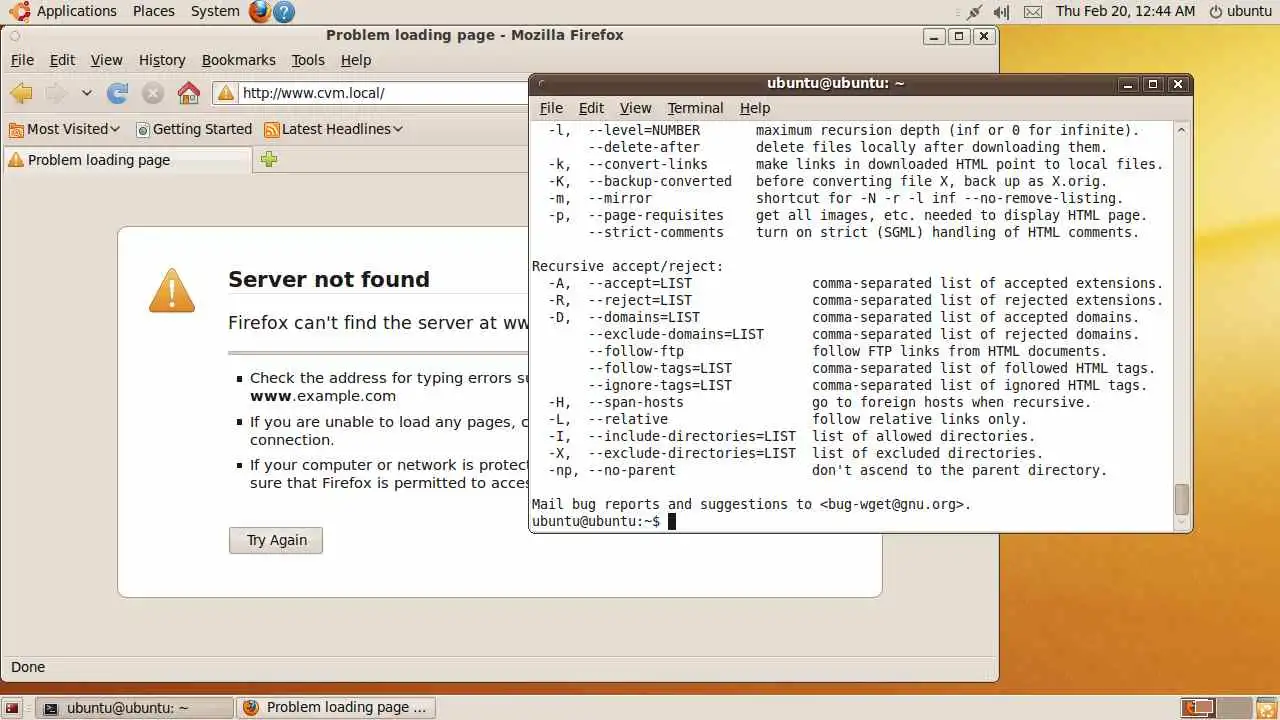Reload the page in Firefox
This screenshot has width=1280, height=720.
tap(118, 93)
